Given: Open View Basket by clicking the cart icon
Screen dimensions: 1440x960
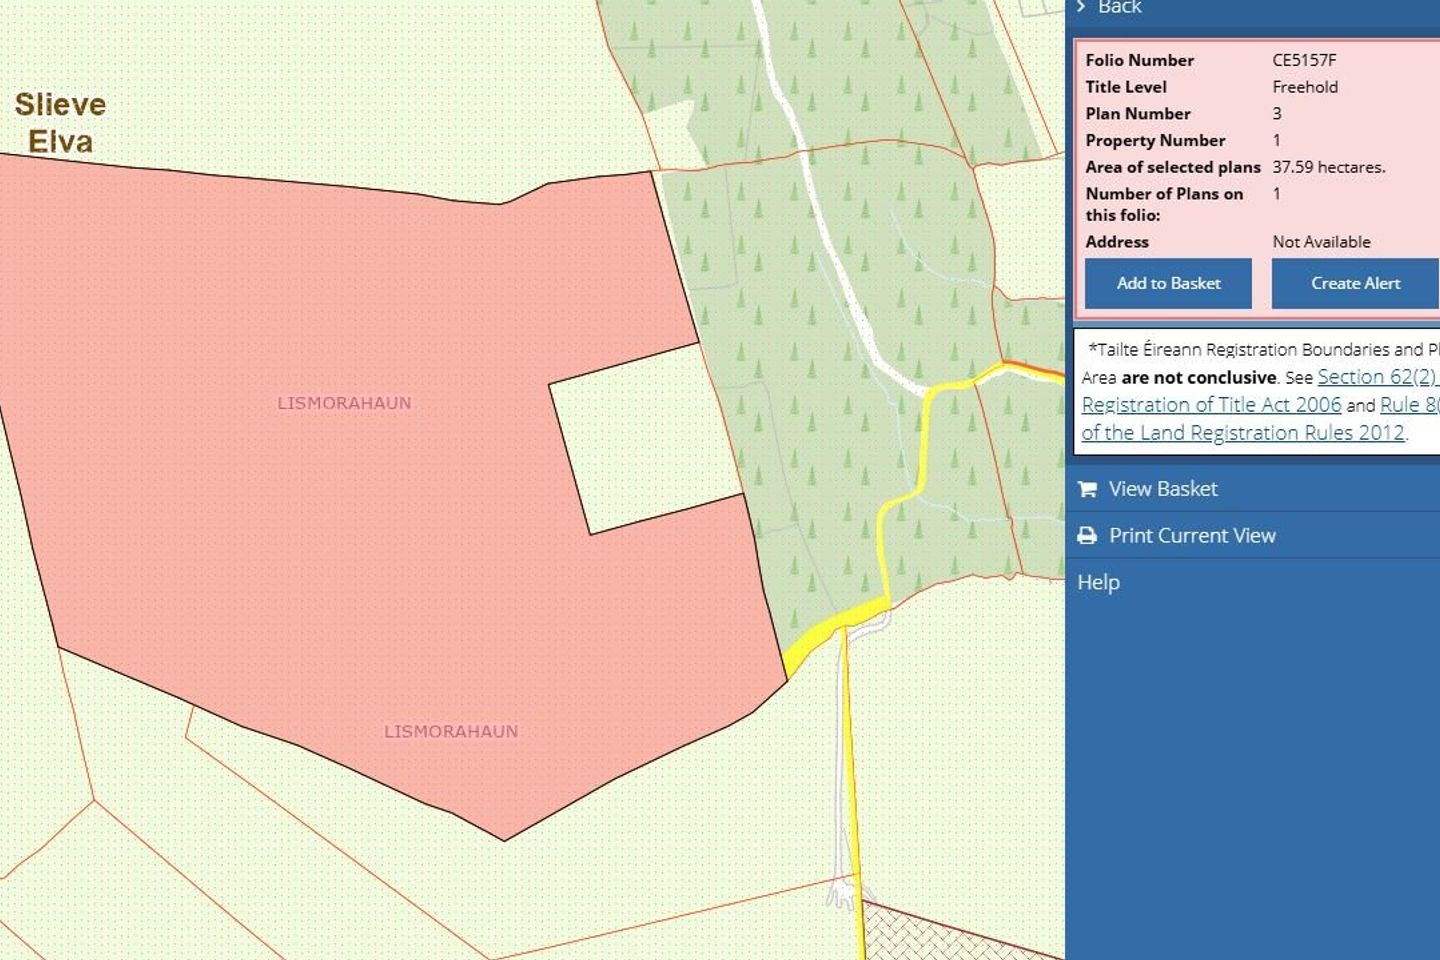Looking at the screenshot, I should pyautogui.click(x=1088, y=489).
